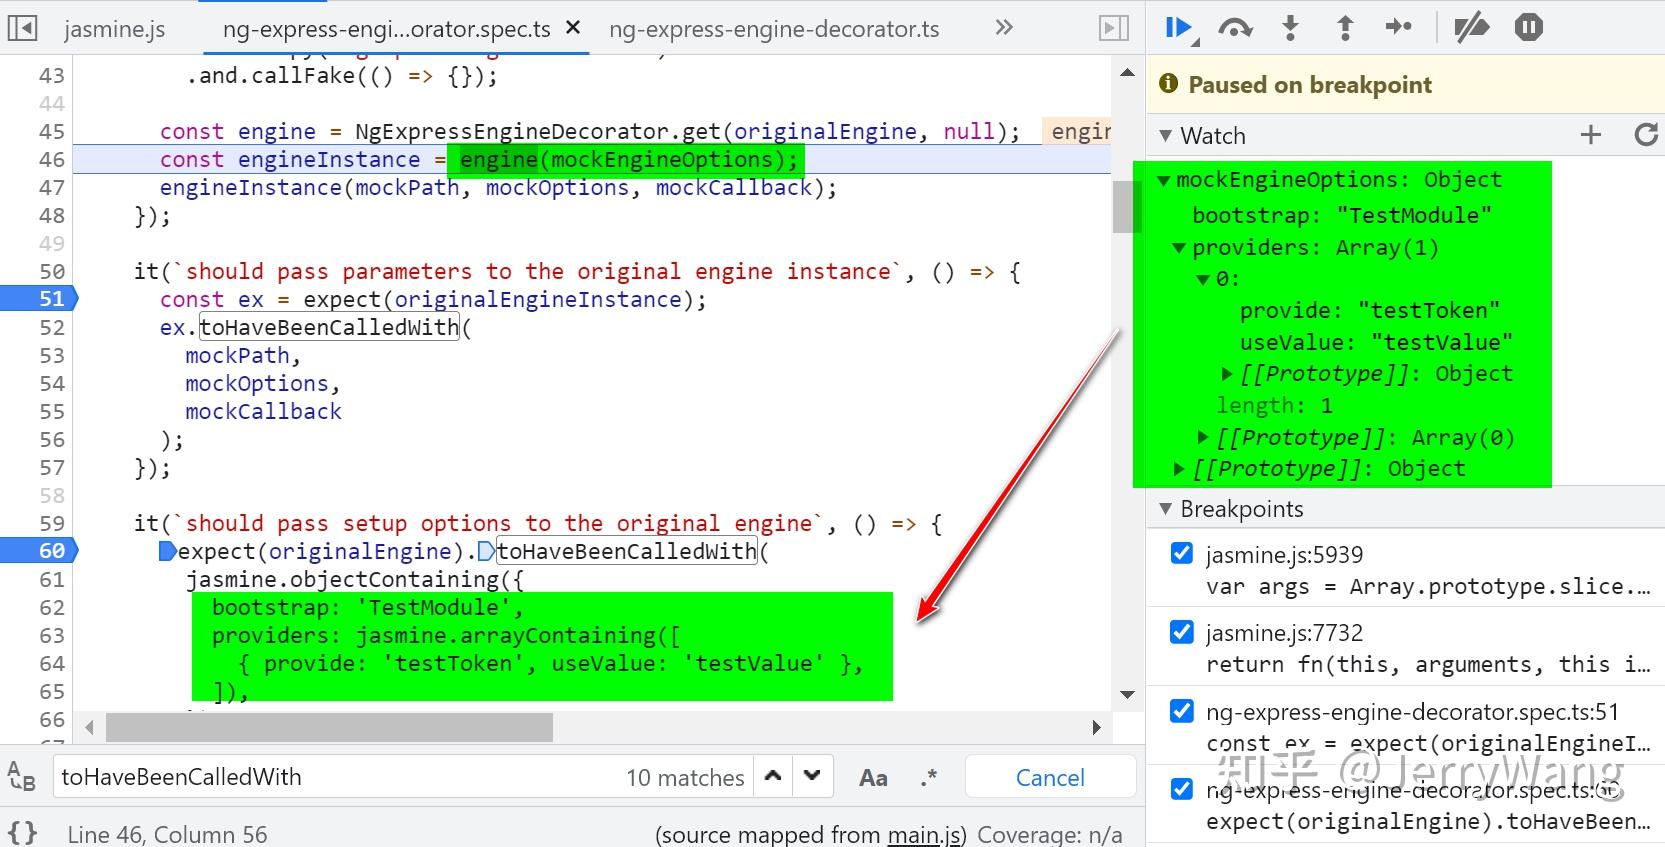Toggle the breakpoint on line 51
Screen dimensions: 1665x847
point(38,298)
